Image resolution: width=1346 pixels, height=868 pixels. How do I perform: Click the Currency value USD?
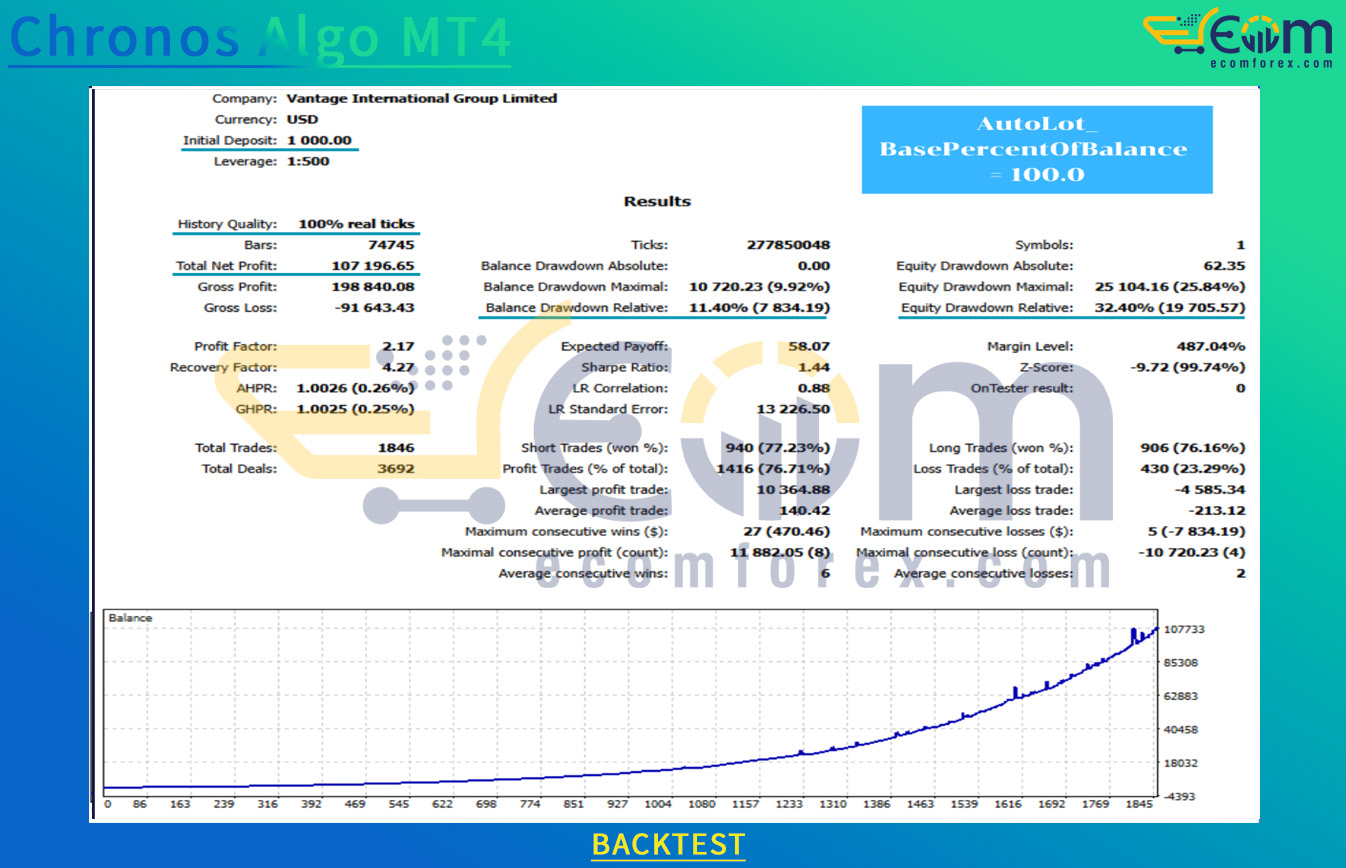302,120
